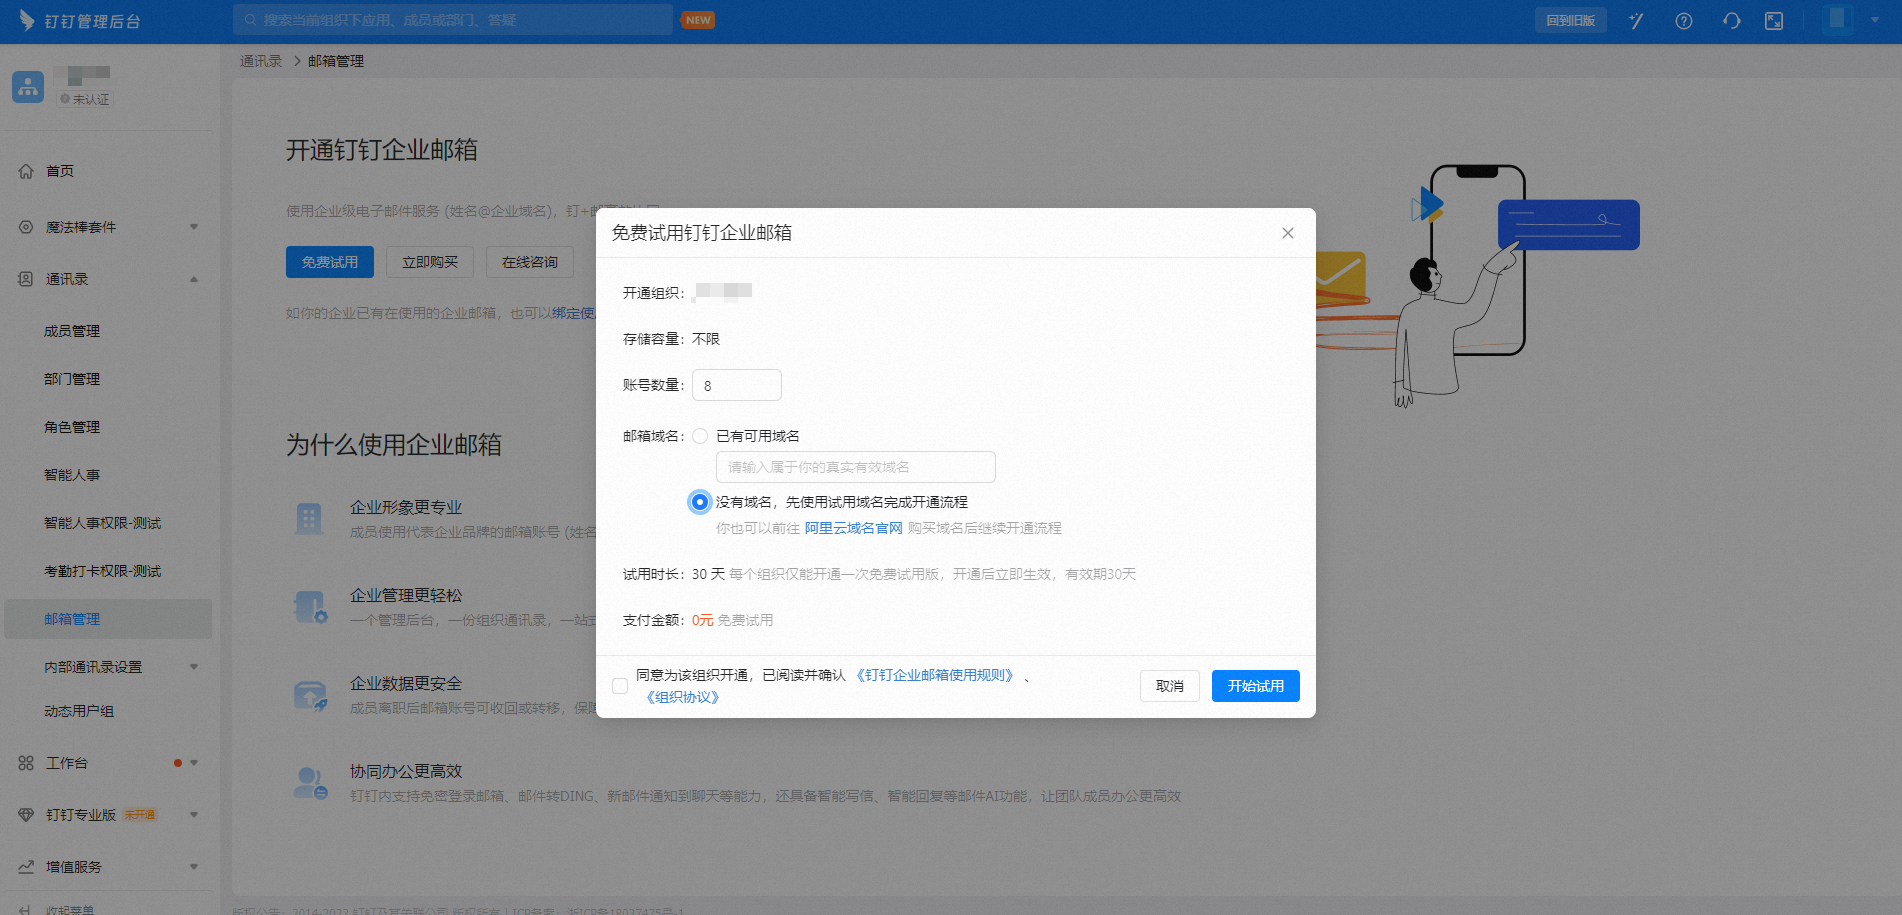Screen dimensions: 1902x915
Task: Click the 钉钉专业版 diamond icon
Action: pyautogui.click(x=26, y=815)
